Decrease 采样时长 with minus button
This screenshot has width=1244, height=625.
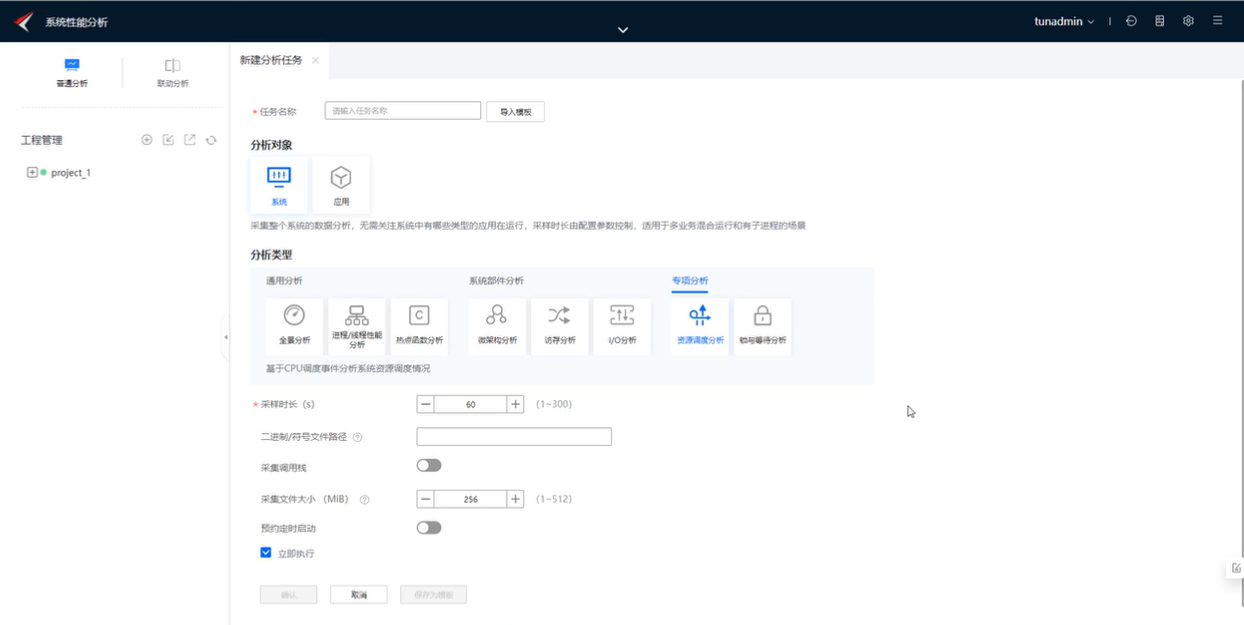pyautogui.click(x=426, y=404)
